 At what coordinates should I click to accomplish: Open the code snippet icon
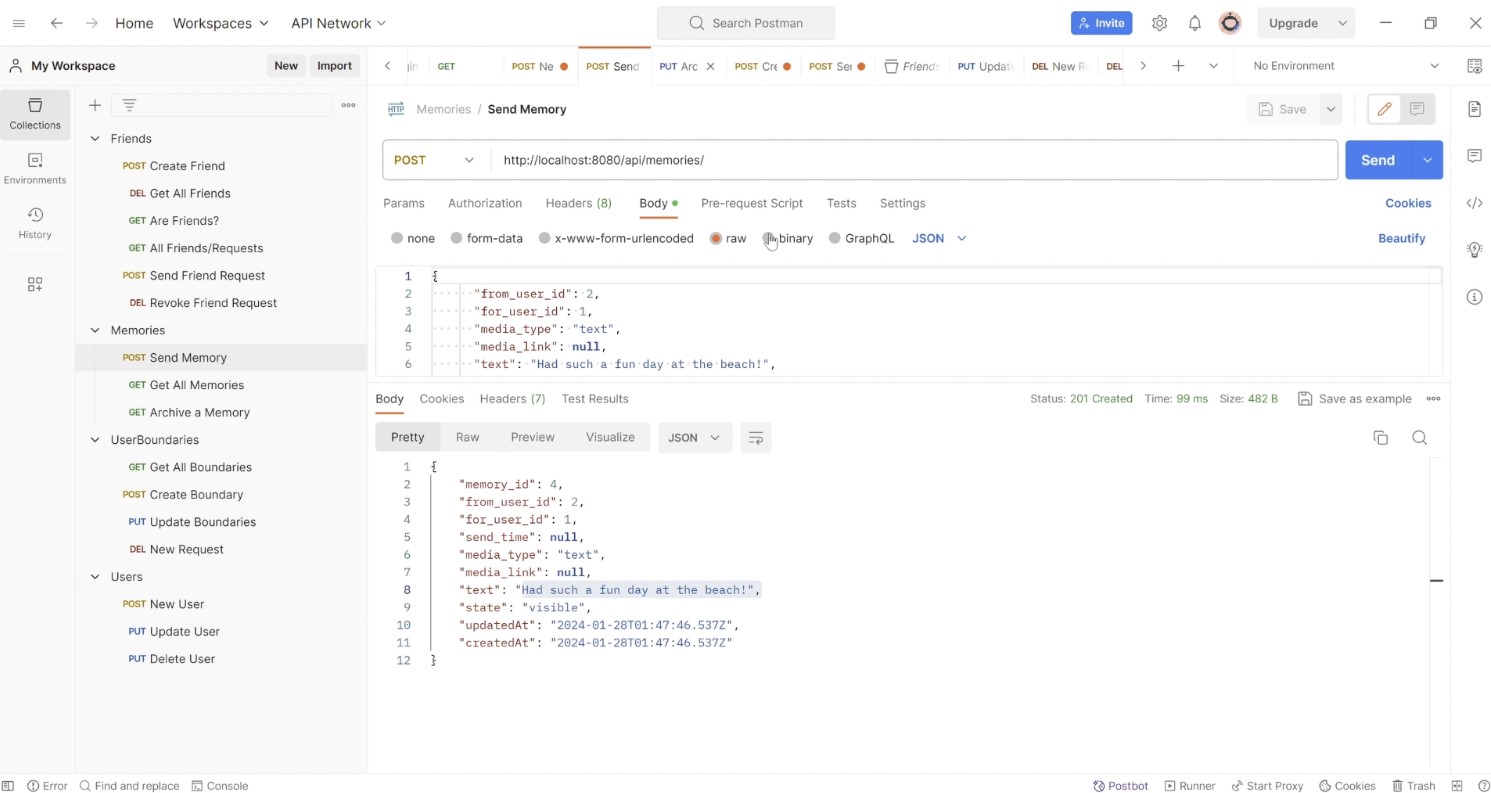click(1474, 203)
